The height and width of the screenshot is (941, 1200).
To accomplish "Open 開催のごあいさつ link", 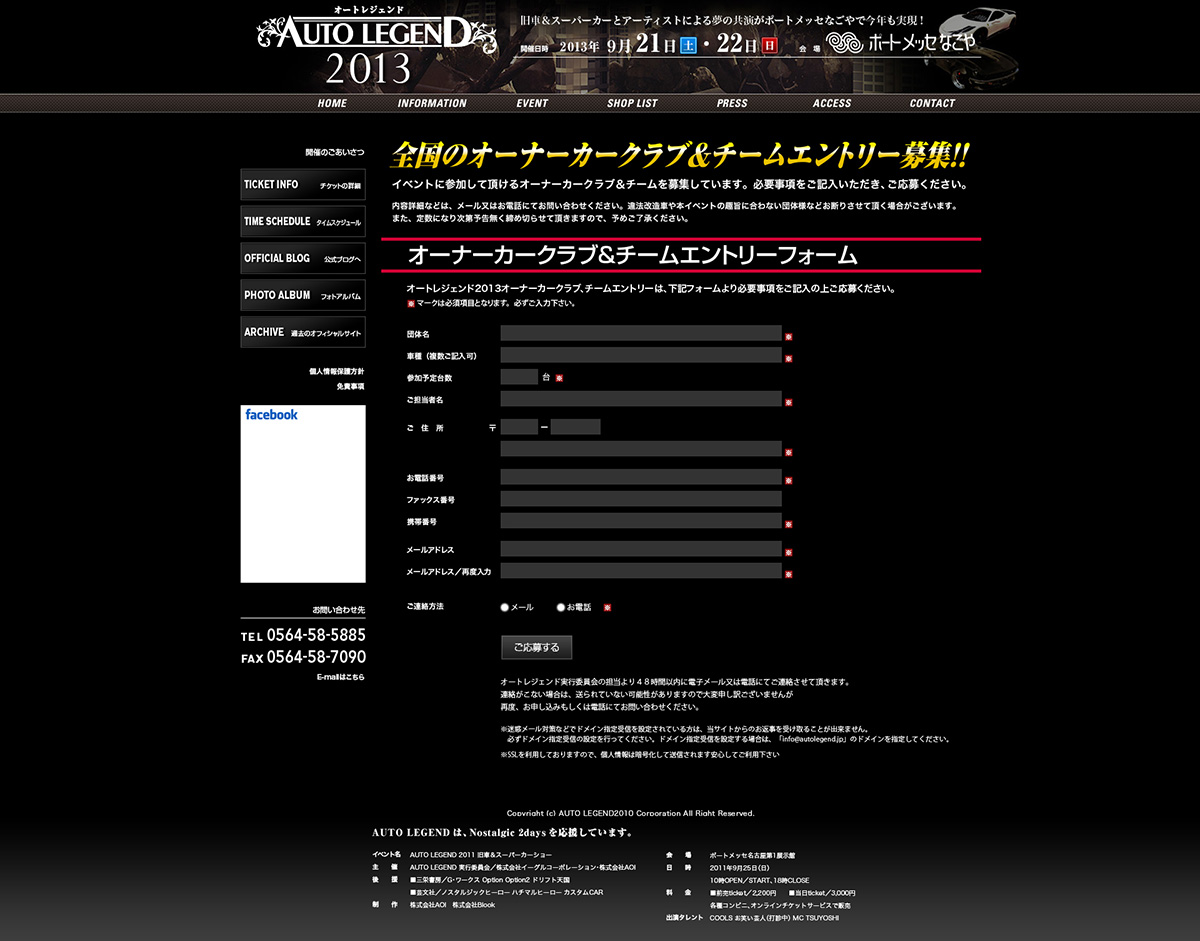I will pos(335,152).
